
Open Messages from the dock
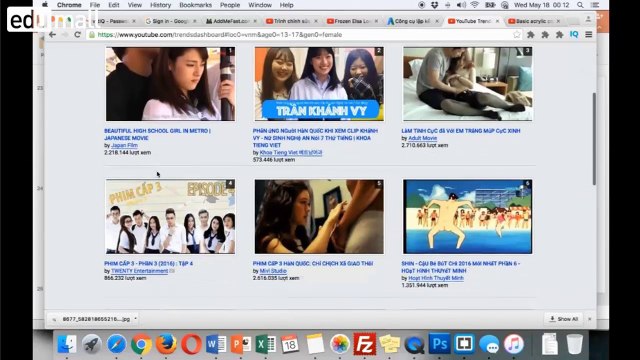(489, 344)
